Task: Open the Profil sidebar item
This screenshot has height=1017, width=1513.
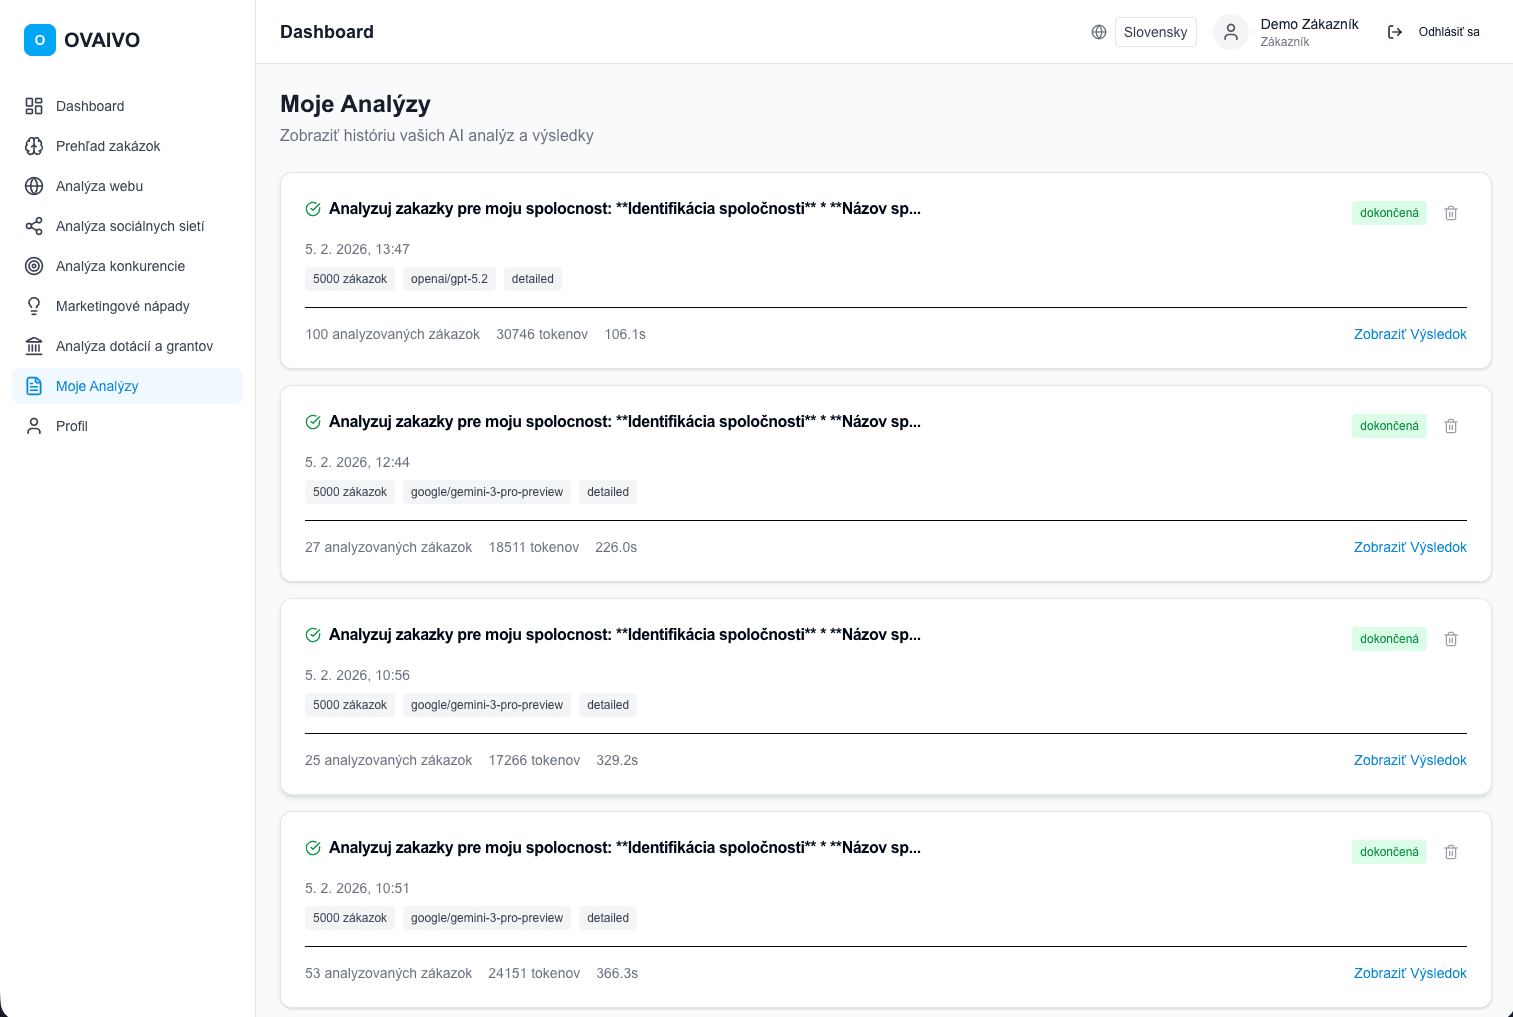Action: tap(72, 426)
